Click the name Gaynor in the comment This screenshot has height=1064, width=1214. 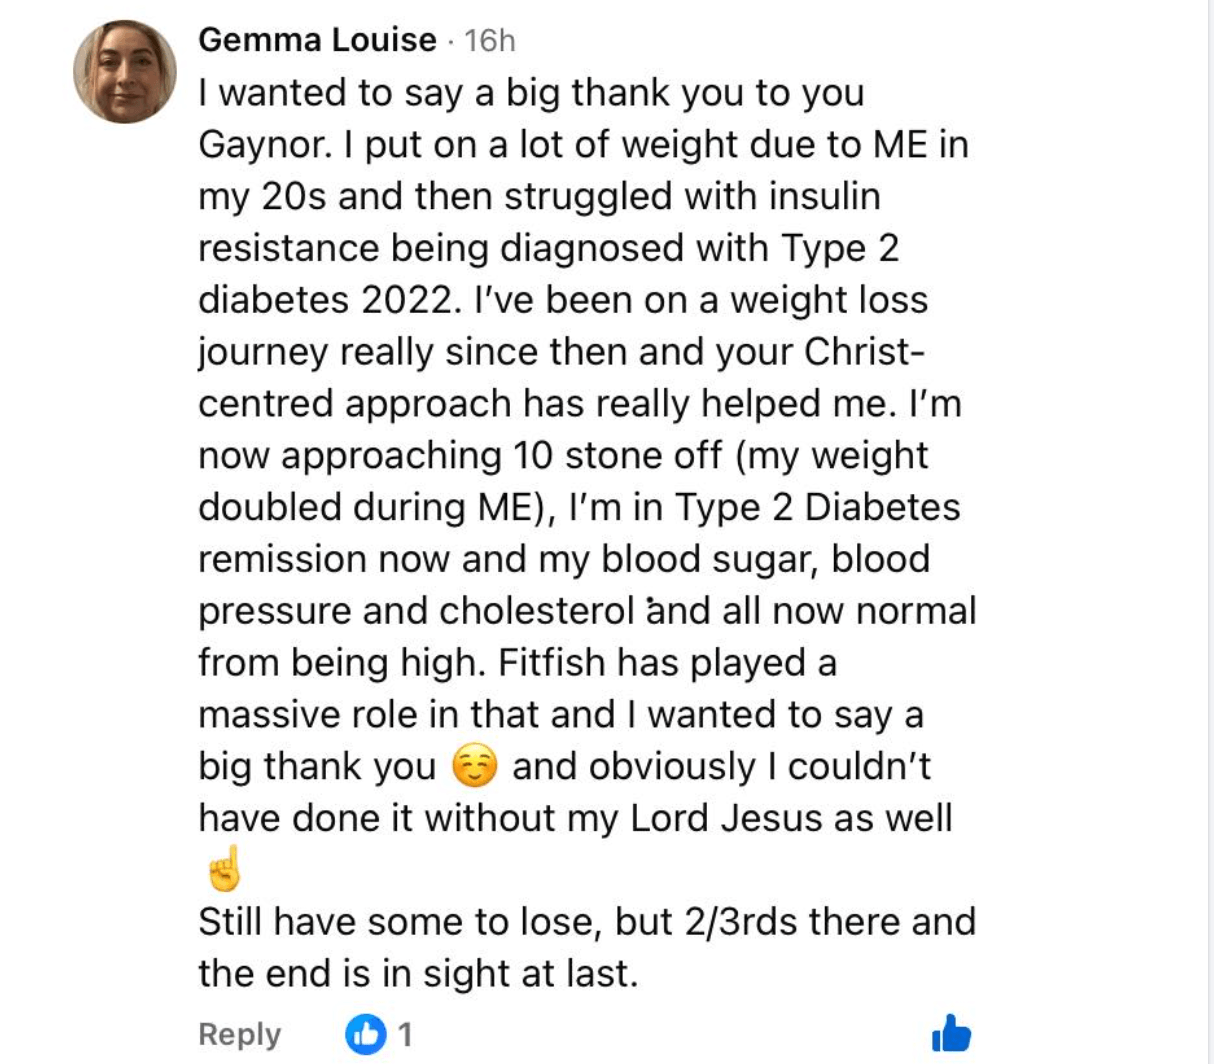point(263,145)
